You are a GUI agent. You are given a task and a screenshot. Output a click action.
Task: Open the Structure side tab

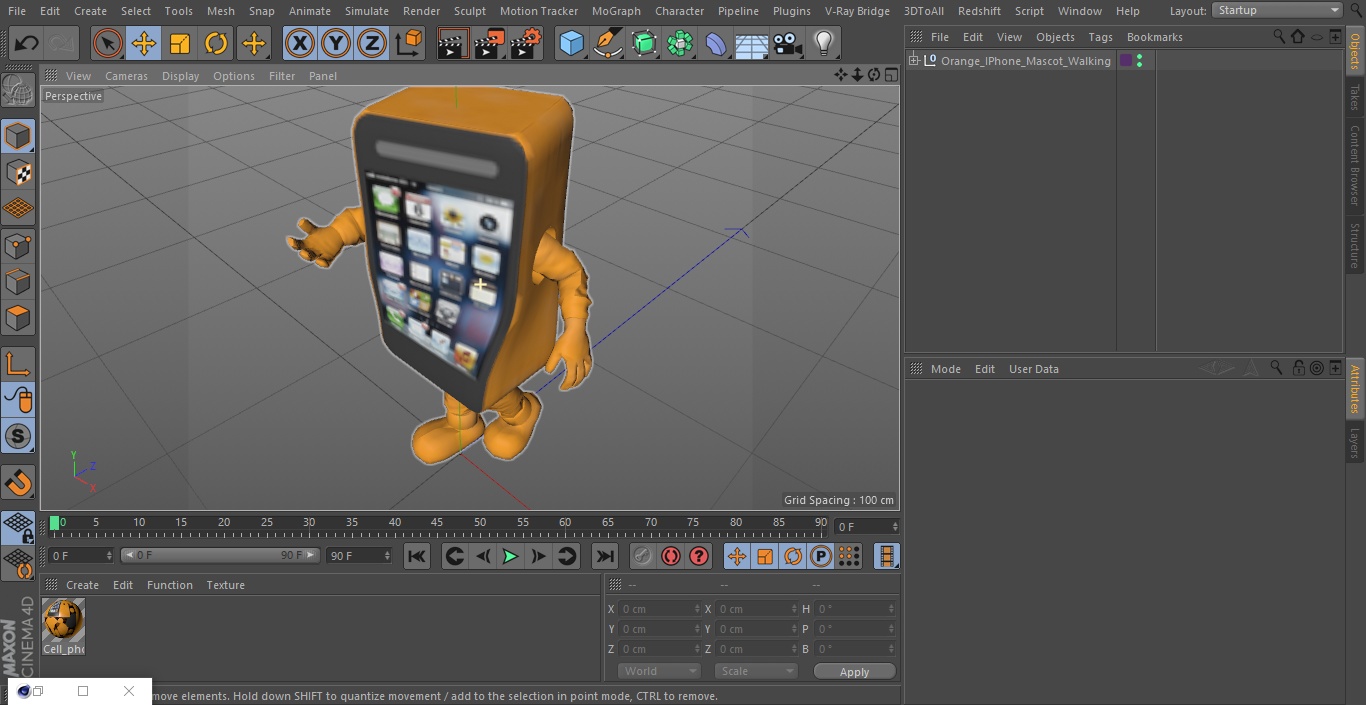point(1355,245)
